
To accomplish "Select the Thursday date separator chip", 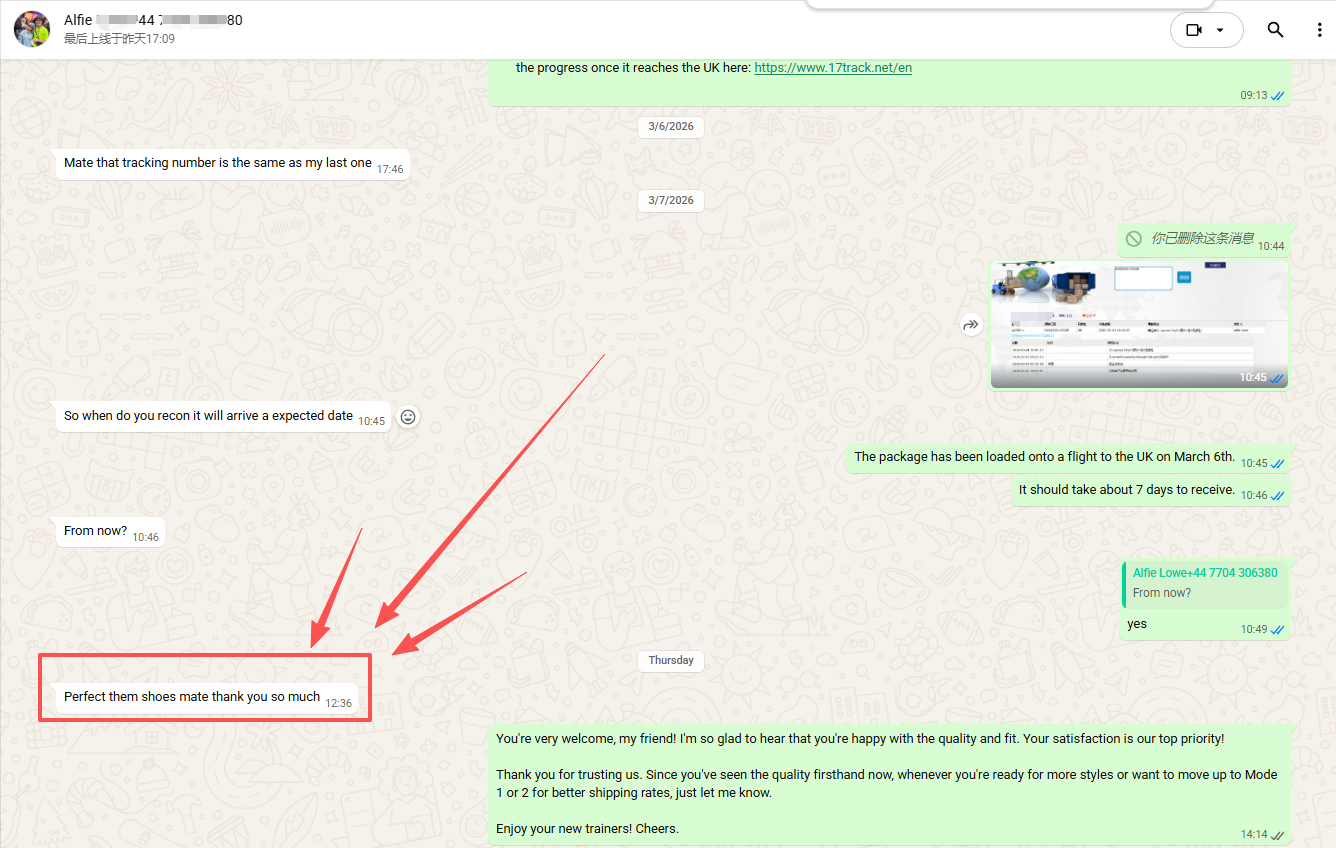I will (671, 660).
